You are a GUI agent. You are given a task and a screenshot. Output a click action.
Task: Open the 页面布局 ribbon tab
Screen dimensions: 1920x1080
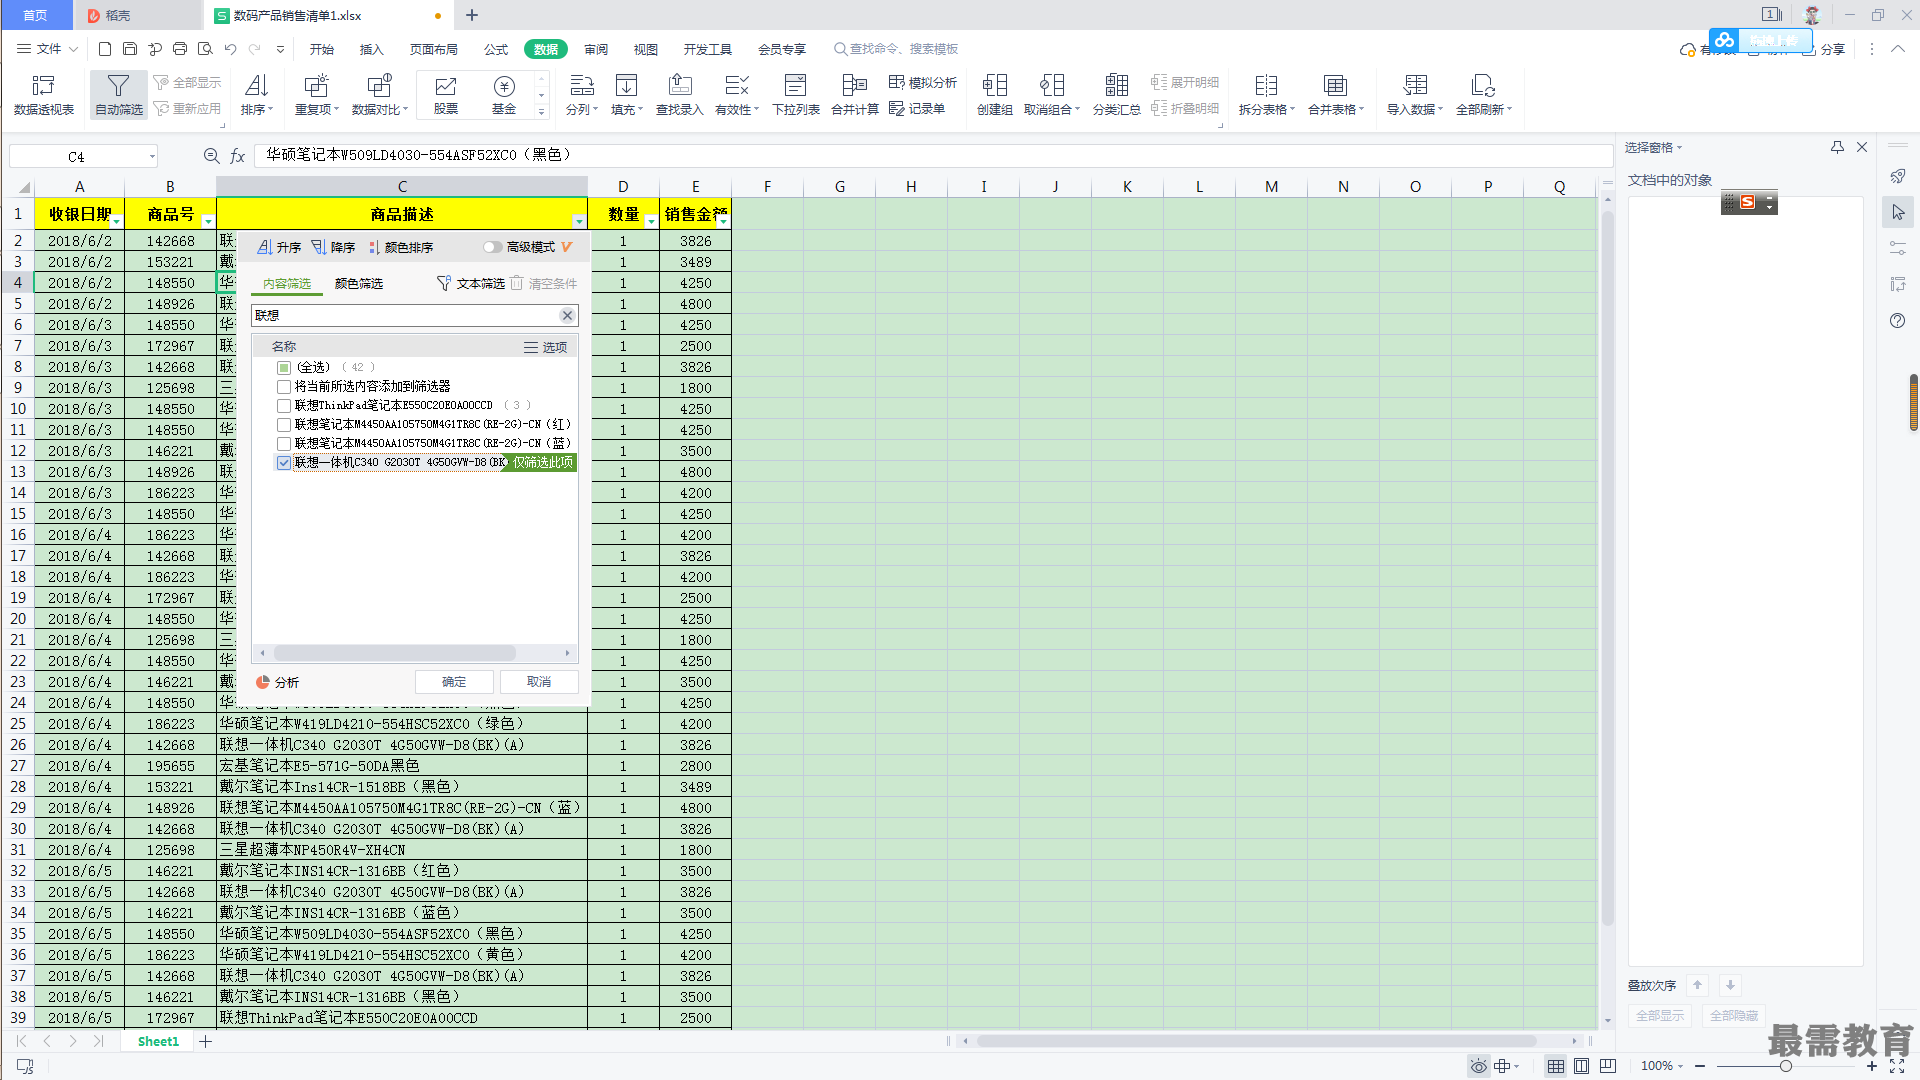click(x=434, y=49)
